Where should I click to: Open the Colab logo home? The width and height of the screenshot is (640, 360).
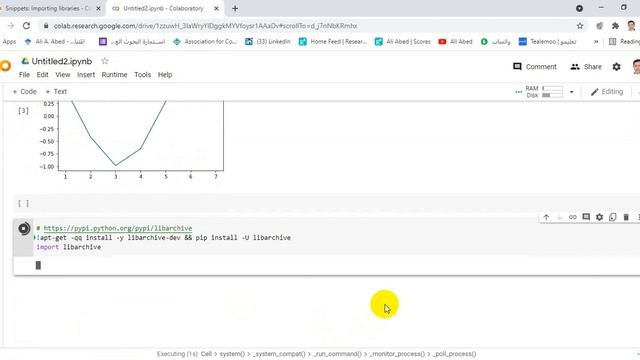click(5, 66)
